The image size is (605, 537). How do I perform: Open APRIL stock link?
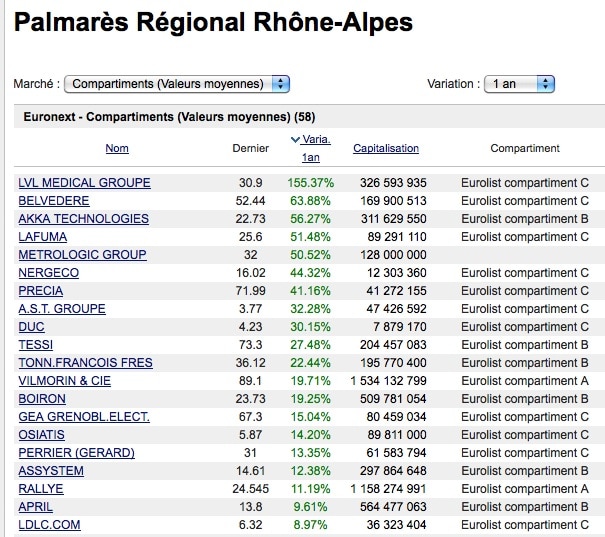coord(35,507)
